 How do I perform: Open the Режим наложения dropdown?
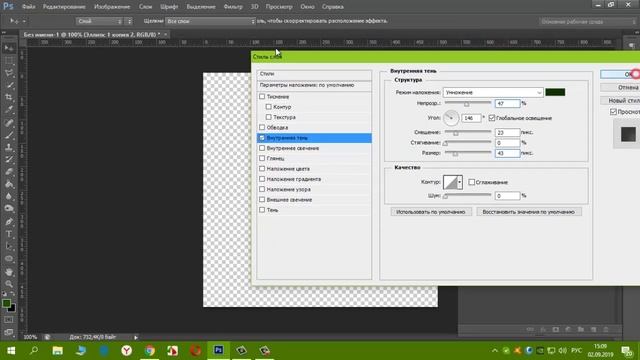click(x=493, y=93)
